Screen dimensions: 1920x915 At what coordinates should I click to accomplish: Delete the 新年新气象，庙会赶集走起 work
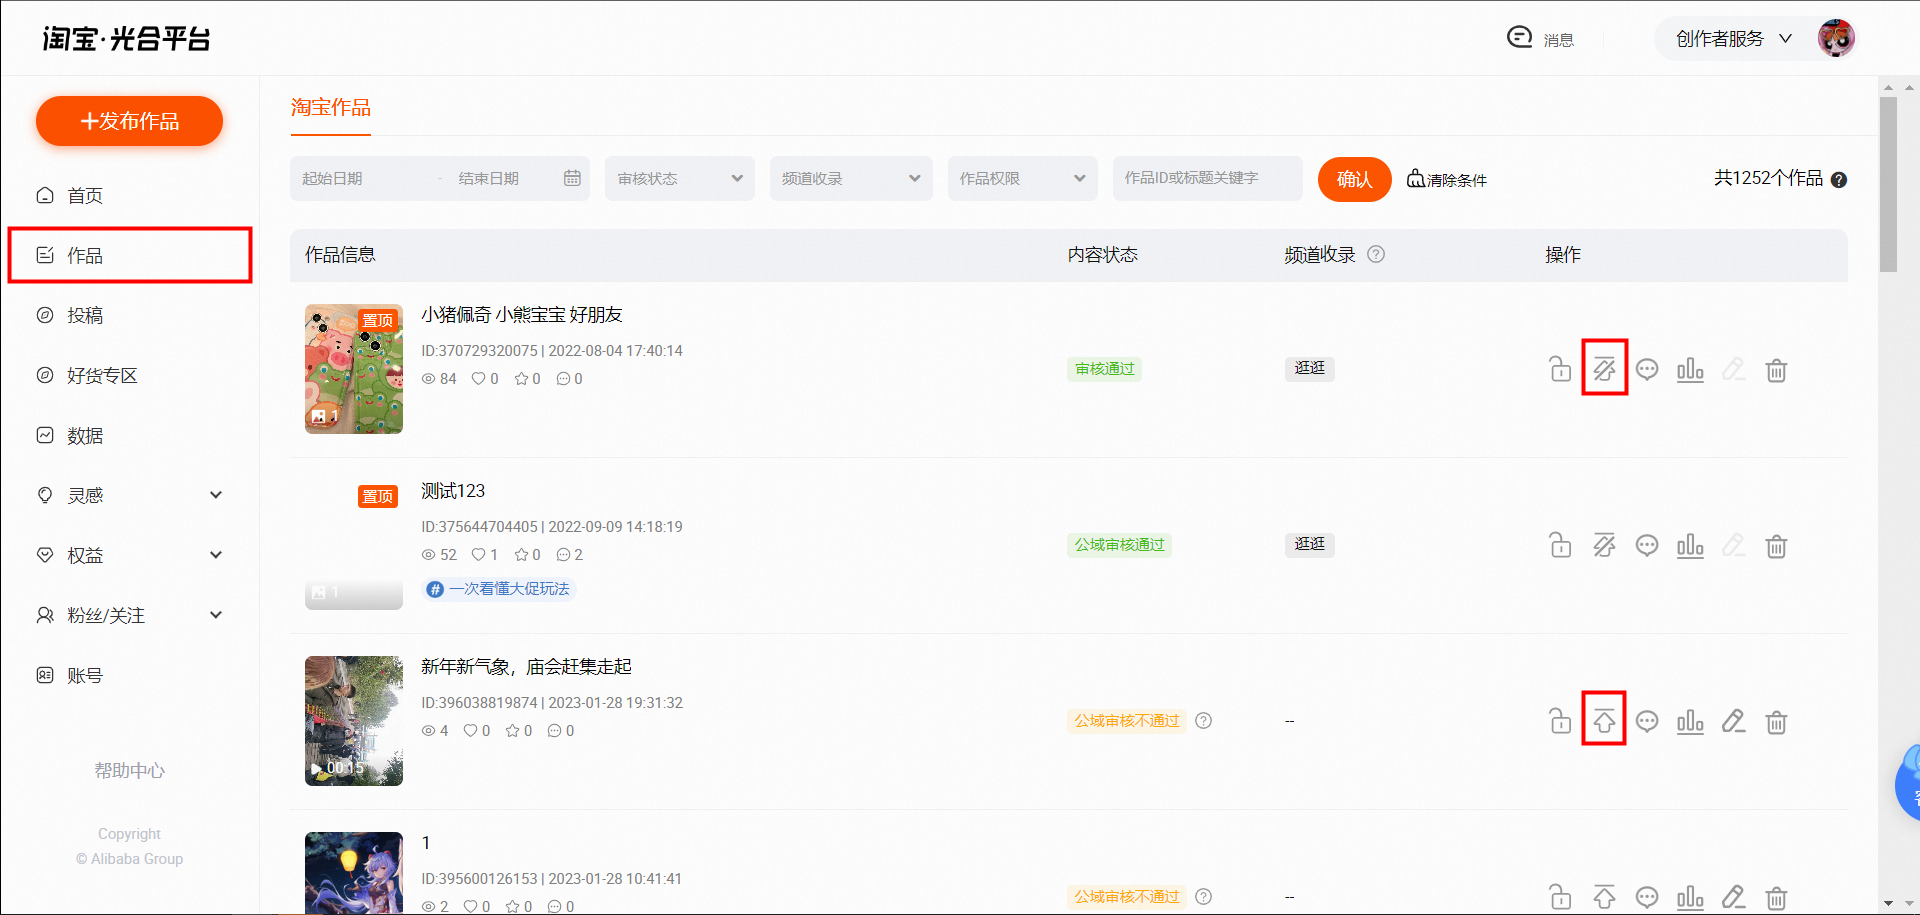(x=1776, y=721)
